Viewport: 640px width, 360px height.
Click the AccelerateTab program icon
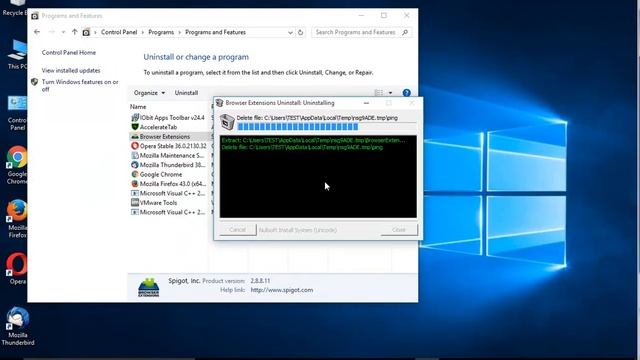point(135,127)
